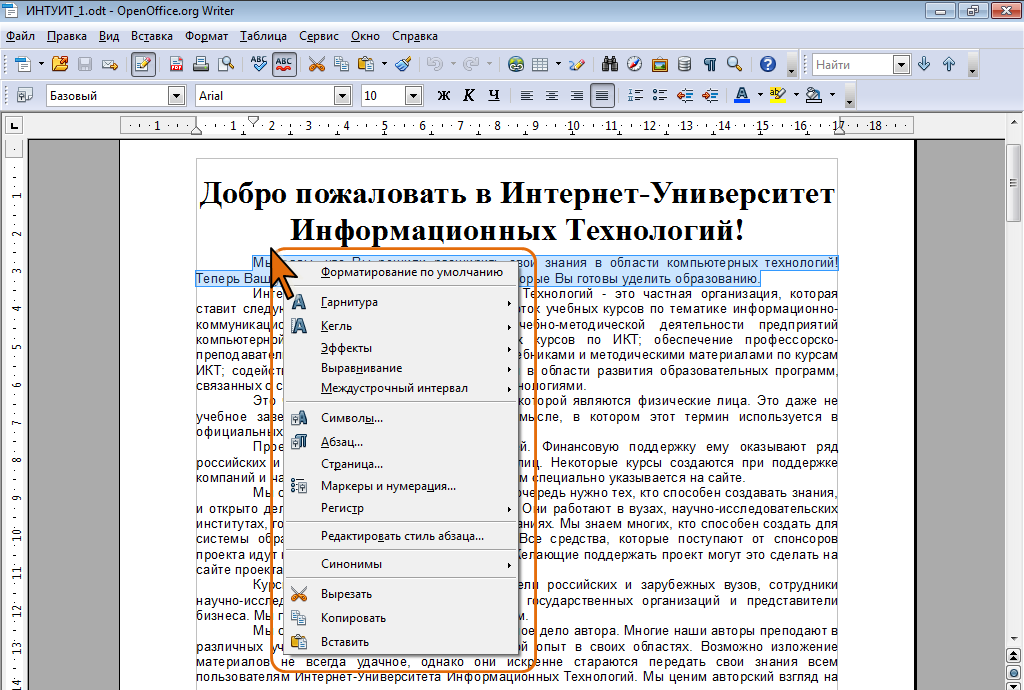Choose Символы... in the context menu

point(402,418)
